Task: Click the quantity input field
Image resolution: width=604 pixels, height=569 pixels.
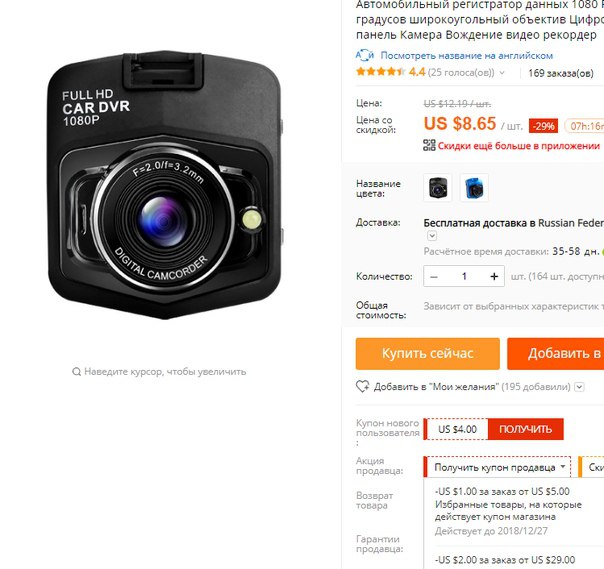Action: coord(464,277)
